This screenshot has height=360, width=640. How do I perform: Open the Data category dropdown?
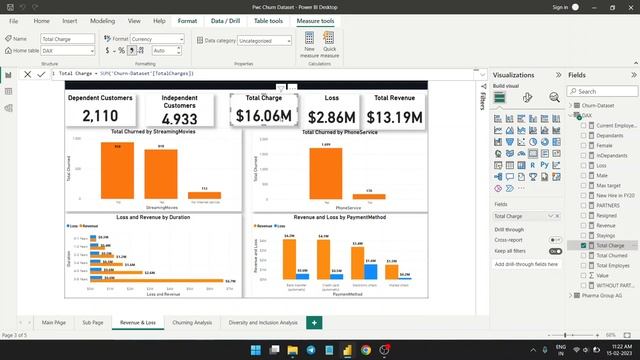pyautogui.click(x=264, y=41)
